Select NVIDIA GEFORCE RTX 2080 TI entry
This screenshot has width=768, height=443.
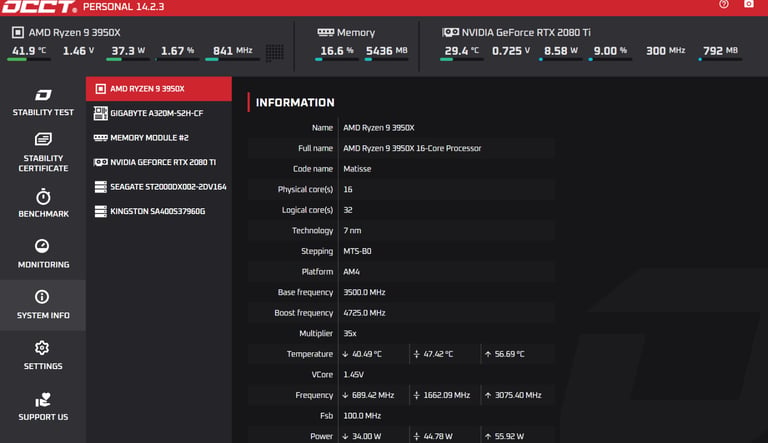click(159, 162)
